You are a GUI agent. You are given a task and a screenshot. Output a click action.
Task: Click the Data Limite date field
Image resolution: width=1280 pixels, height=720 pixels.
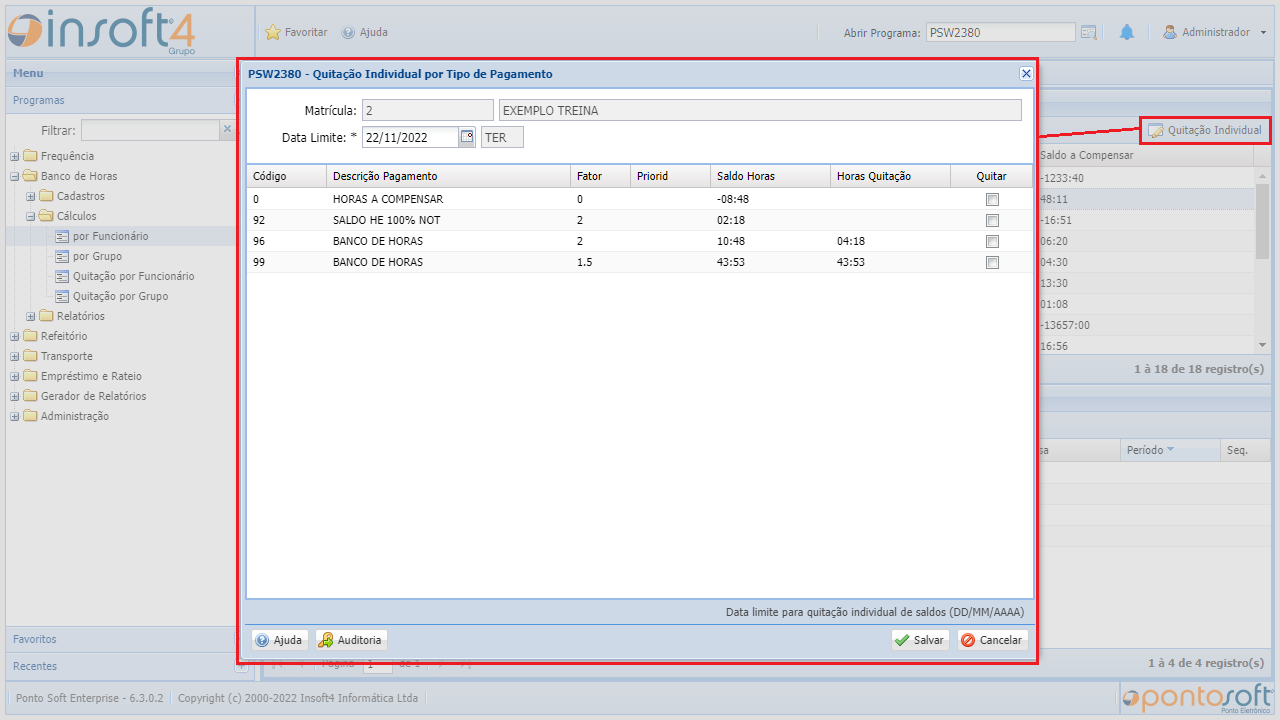(x=410, y=137)
